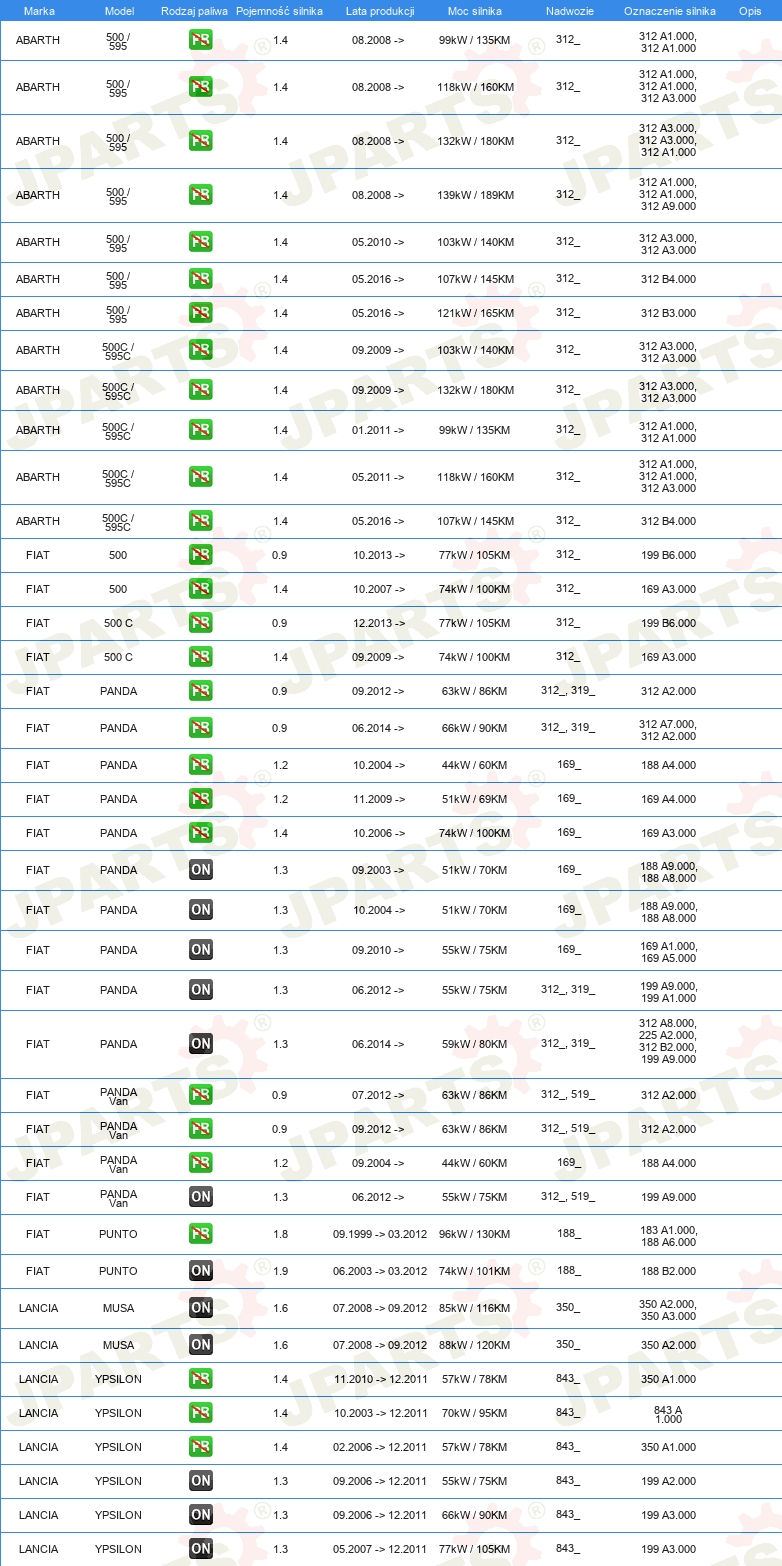This screenshot has width=782, height=1566.
Task: Click the Lata produkcji column header
Action: (379, 11)
